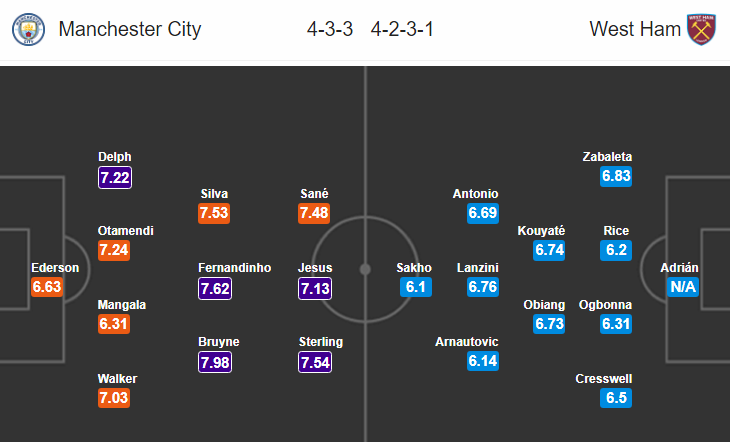Viewport: 730px width, 442px height.
Task: Open the Manchester City team name link
Action: (130, 29)
